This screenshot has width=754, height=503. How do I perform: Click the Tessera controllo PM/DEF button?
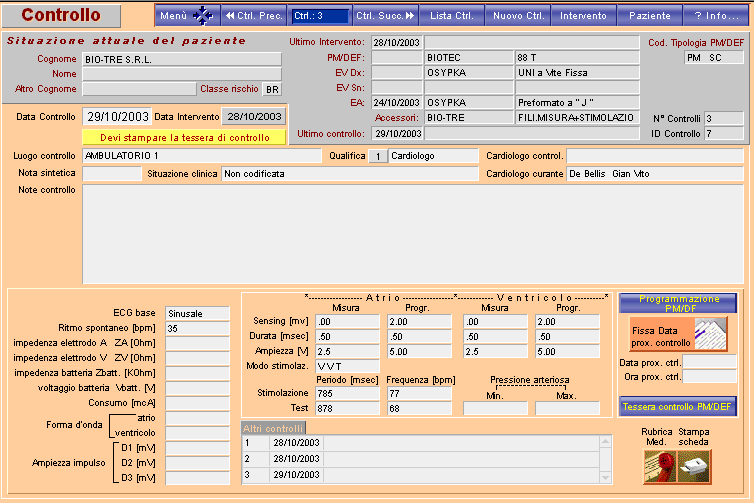point(679,406)
